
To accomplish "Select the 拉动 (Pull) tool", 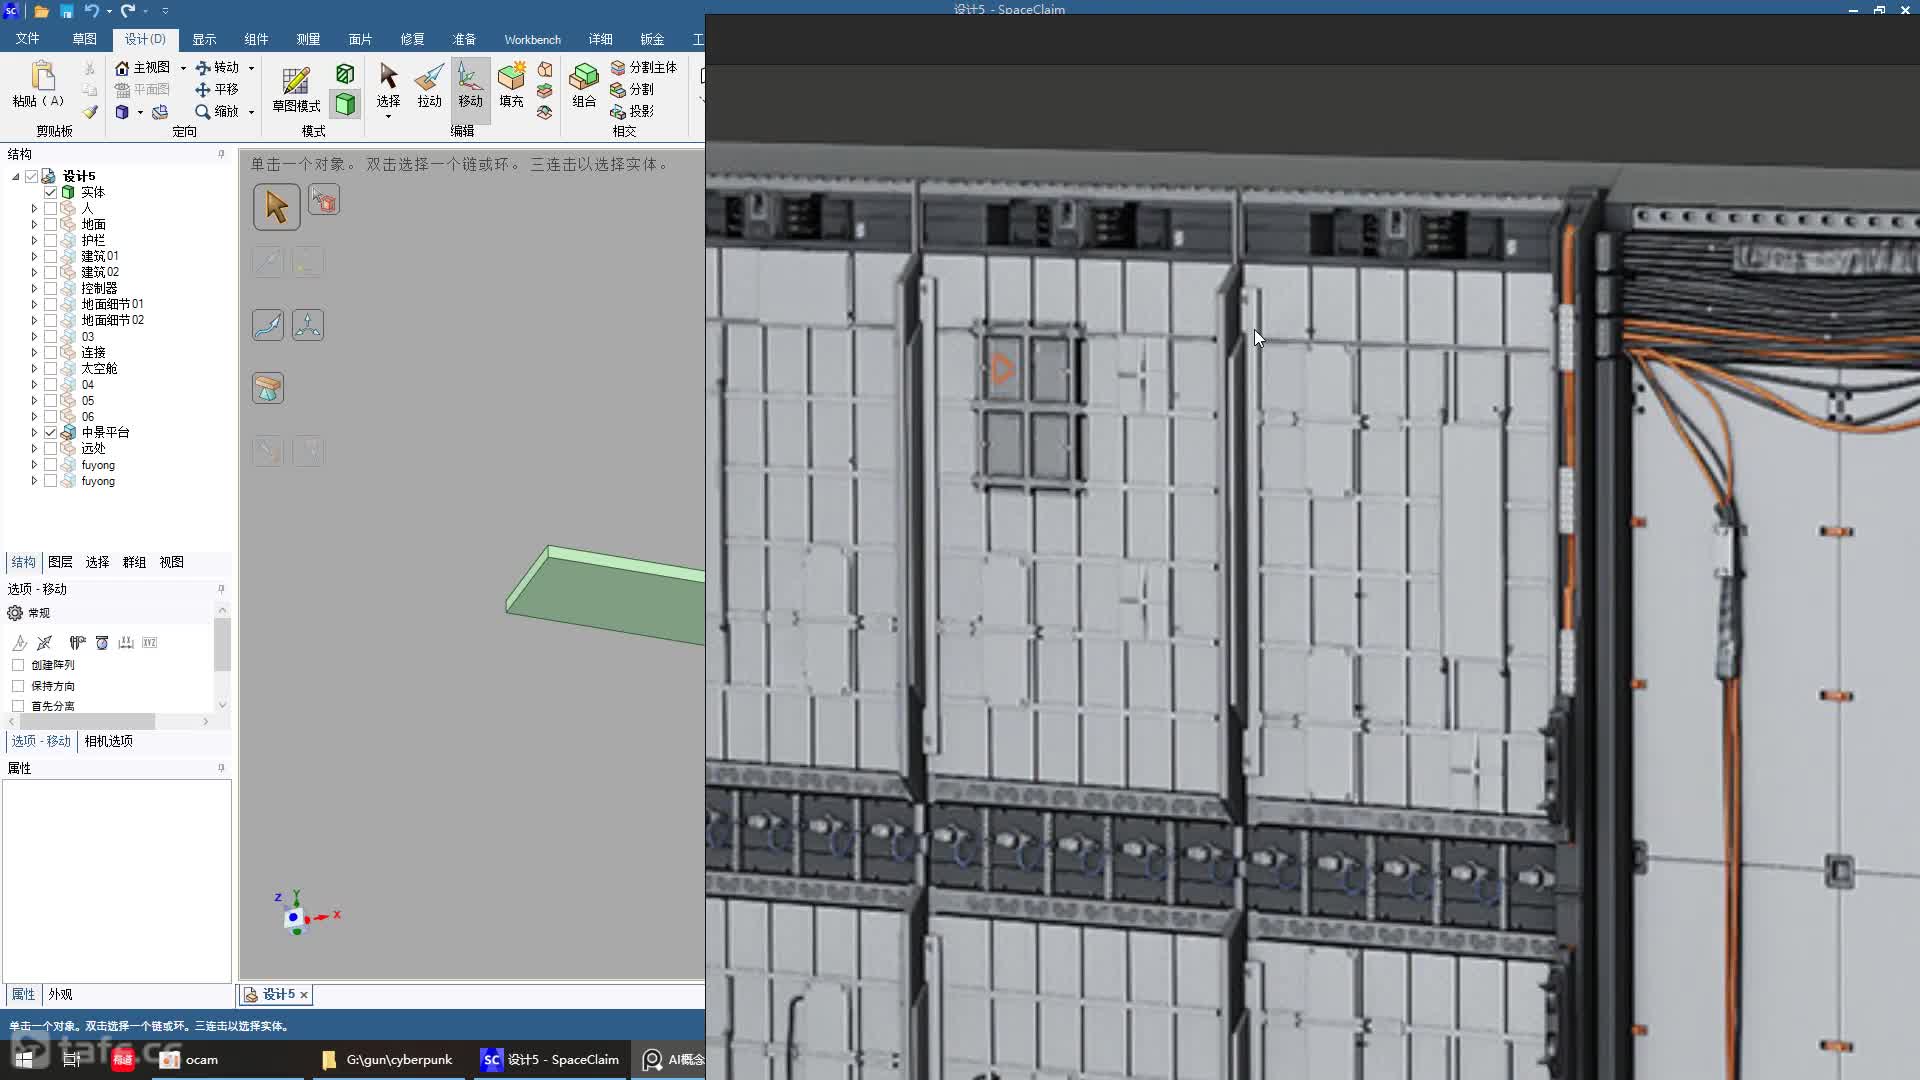I will coord(429,85).
